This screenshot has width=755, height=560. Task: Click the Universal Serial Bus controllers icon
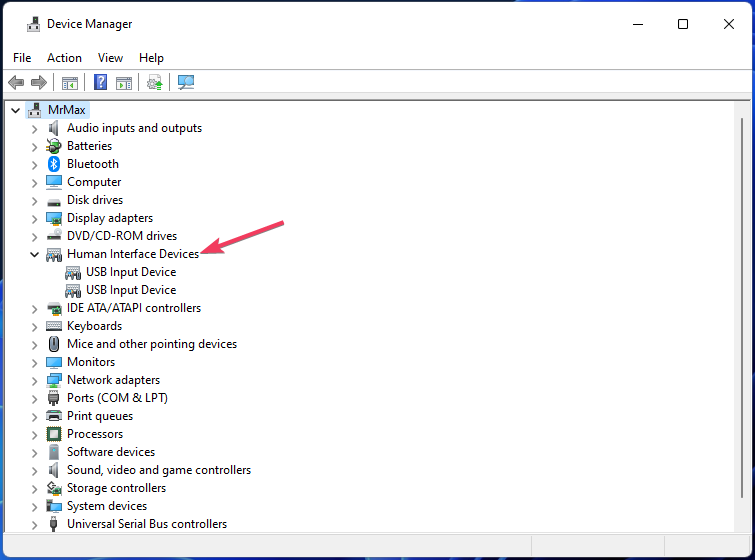point(53,524)
